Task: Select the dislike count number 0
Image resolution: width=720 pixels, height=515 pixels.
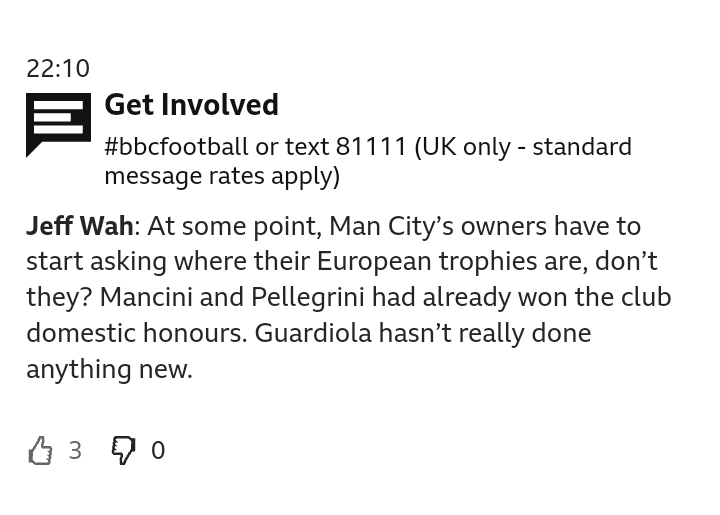Action: click(x=158, y=450)
